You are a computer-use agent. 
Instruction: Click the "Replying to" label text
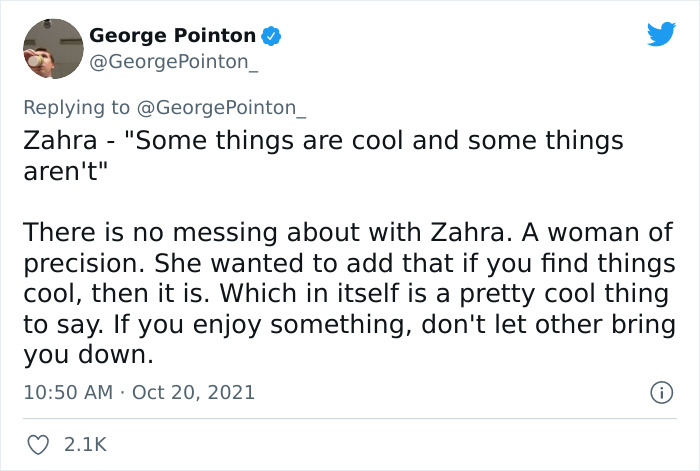(75, 106)
